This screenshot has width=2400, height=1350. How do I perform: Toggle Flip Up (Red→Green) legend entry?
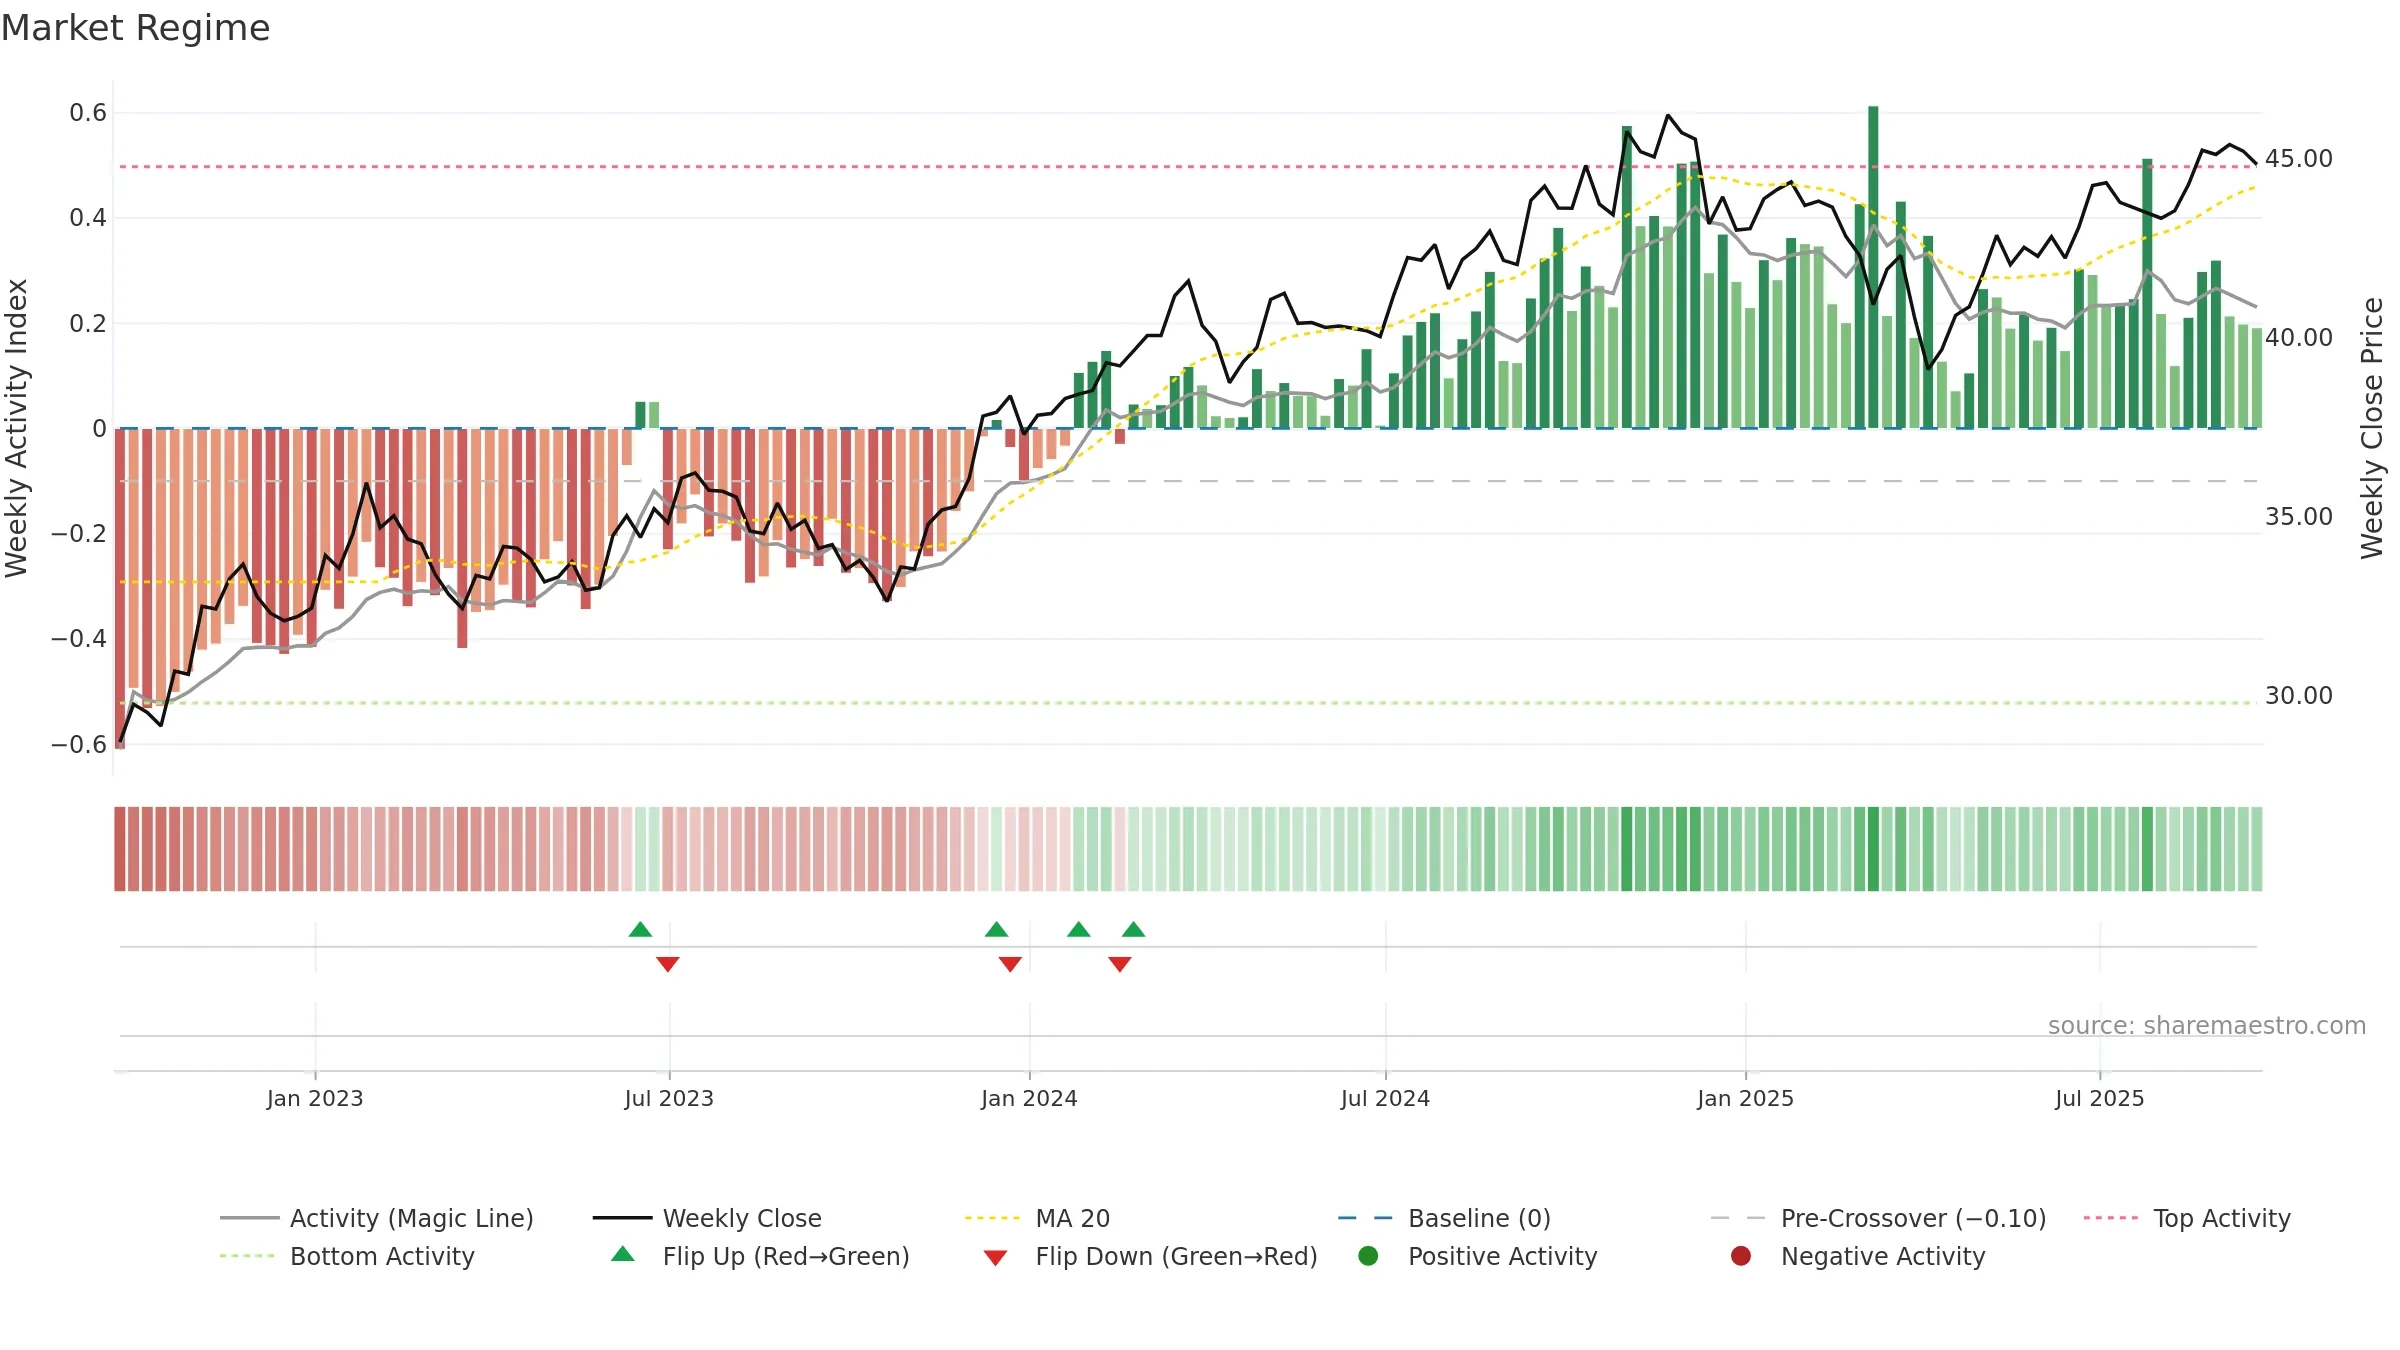[760, 1256]
